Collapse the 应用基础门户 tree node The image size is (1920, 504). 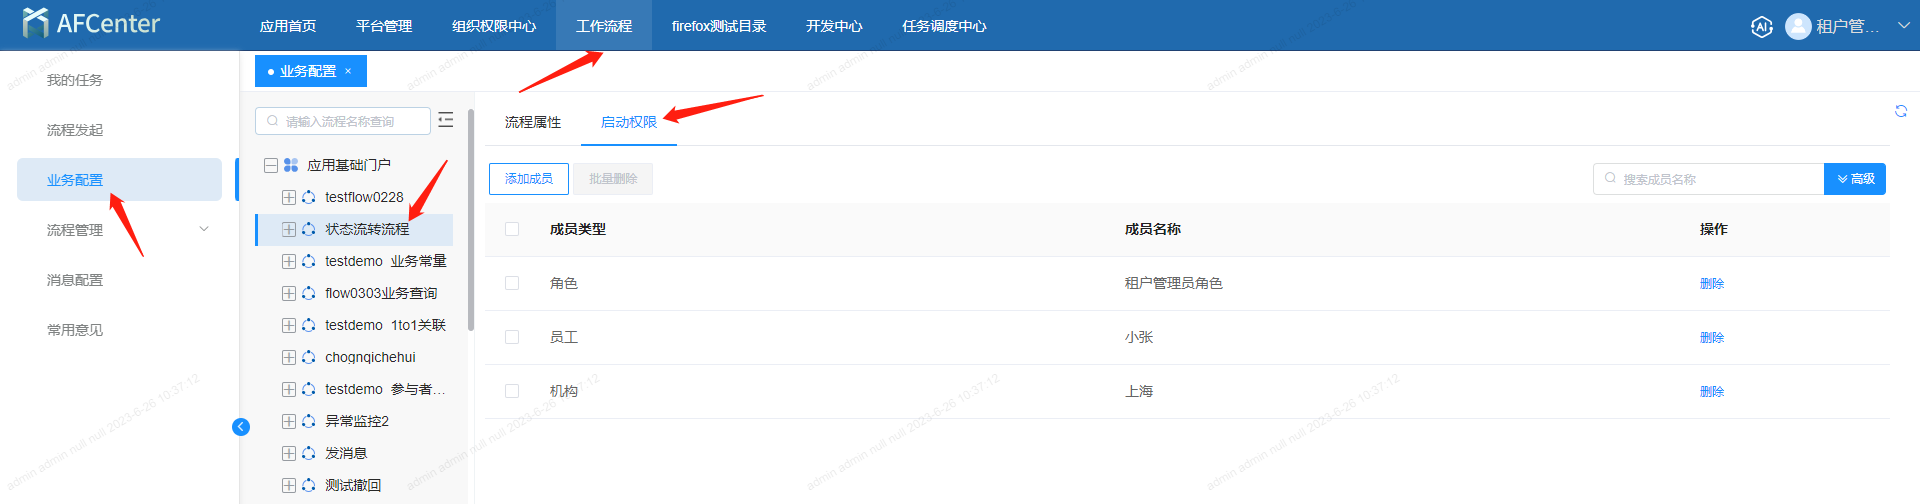(x=271, y=165)
